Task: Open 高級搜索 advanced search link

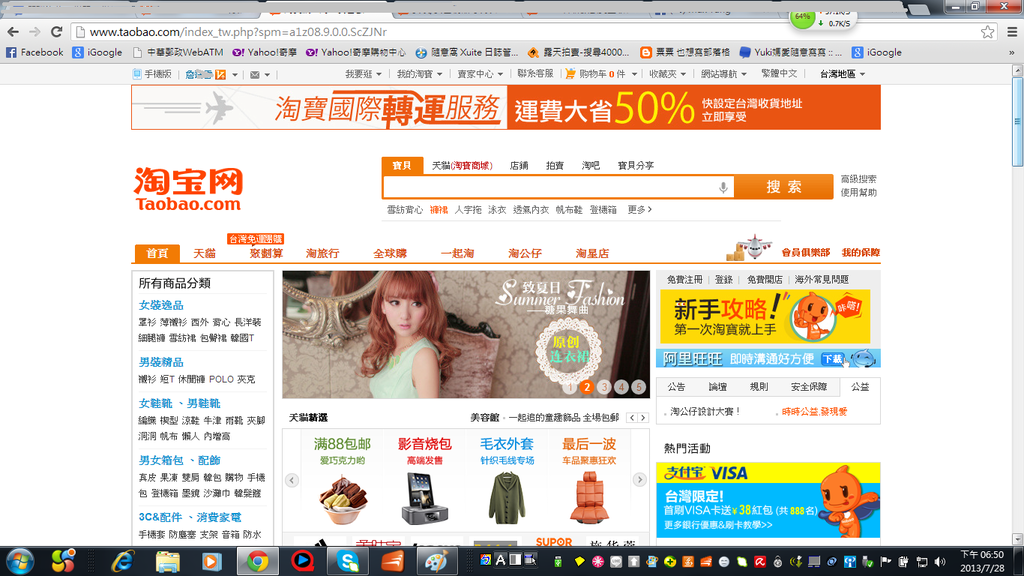Action: tap(858, 179)
